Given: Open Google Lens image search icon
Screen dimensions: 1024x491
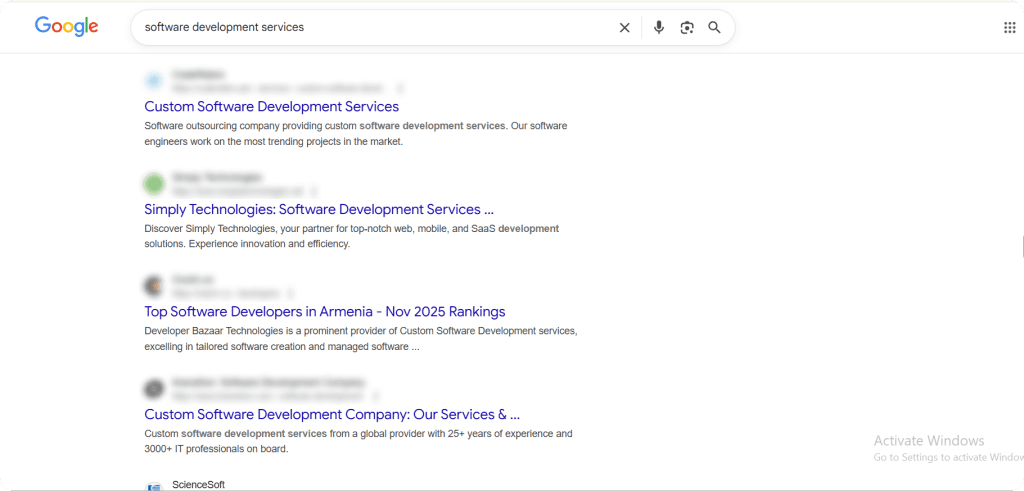Looking at the screenshot, I should point(686,27).
